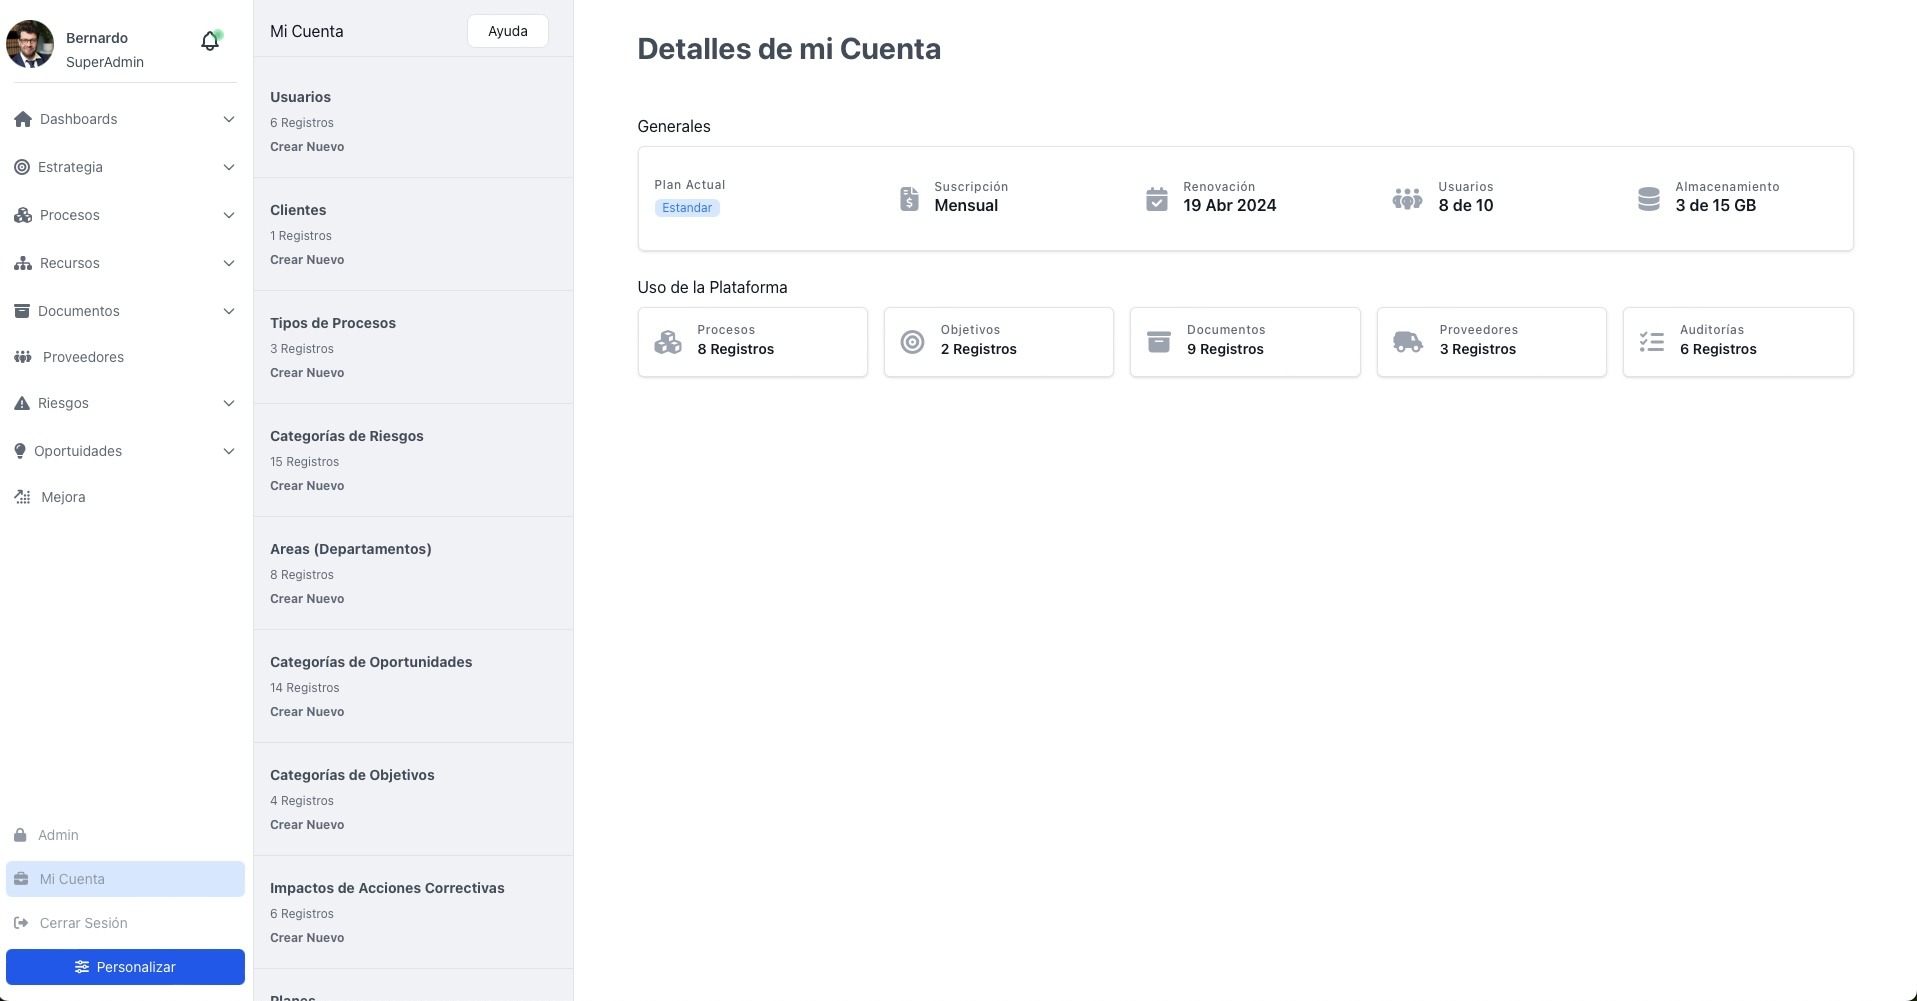Click the Oportuidades lightbulb icon

coord(20,451)
